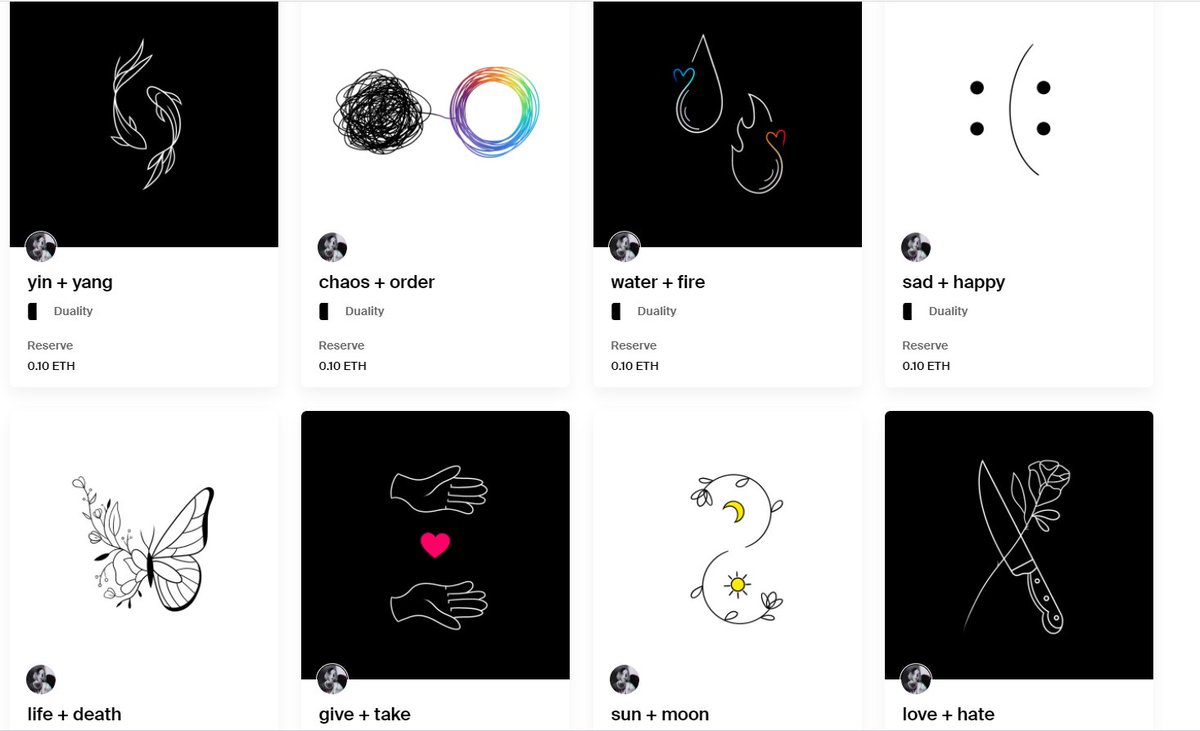The width and height of the screenshot is (1200, 731).
Task: Click creator avatar on chaos + order card
Action: (x=332, y=247)
